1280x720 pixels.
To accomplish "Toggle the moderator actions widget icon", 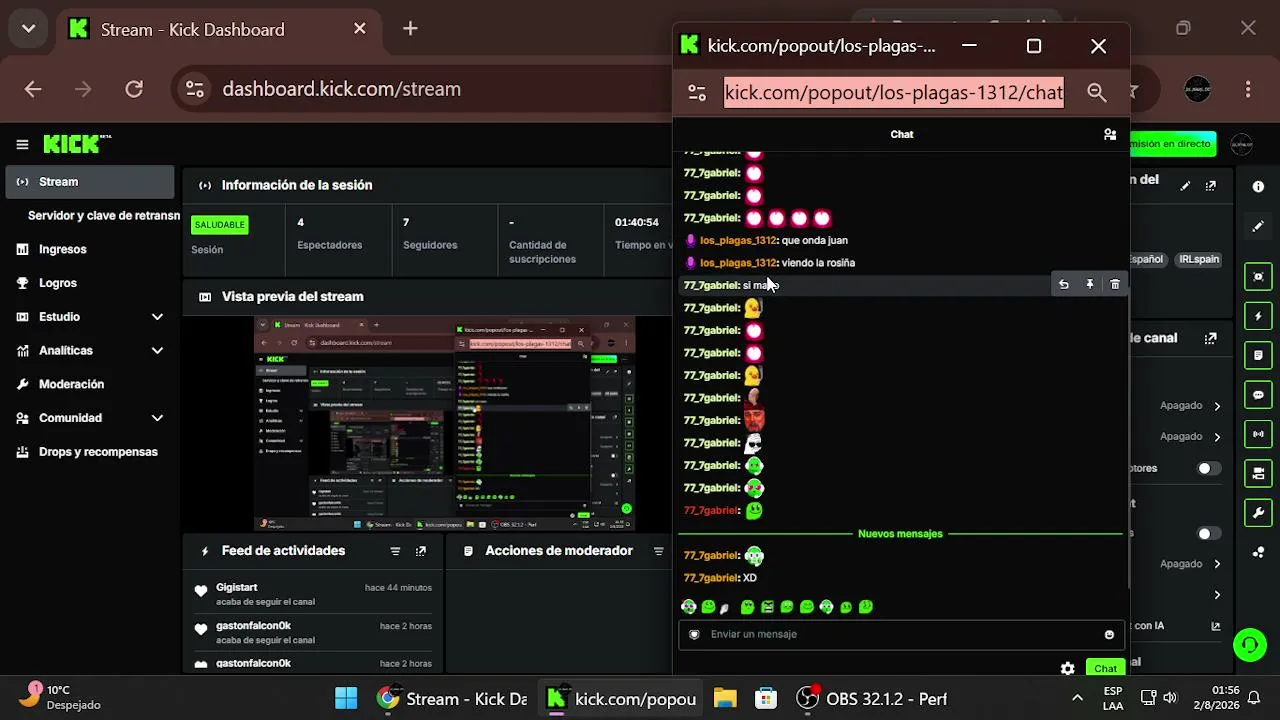I will coord(1258,355).
